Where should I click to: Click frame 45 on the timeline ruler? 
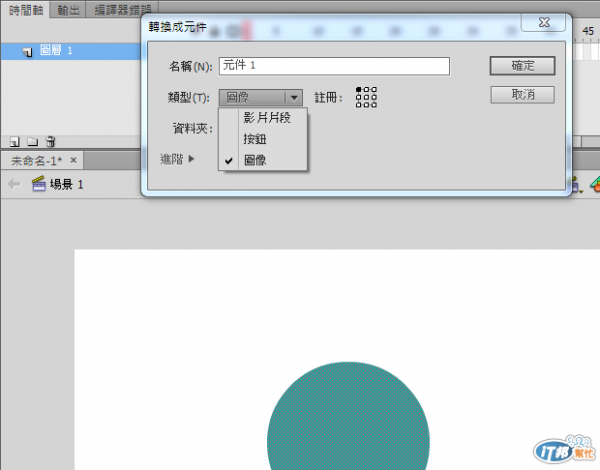pos(588,31)
